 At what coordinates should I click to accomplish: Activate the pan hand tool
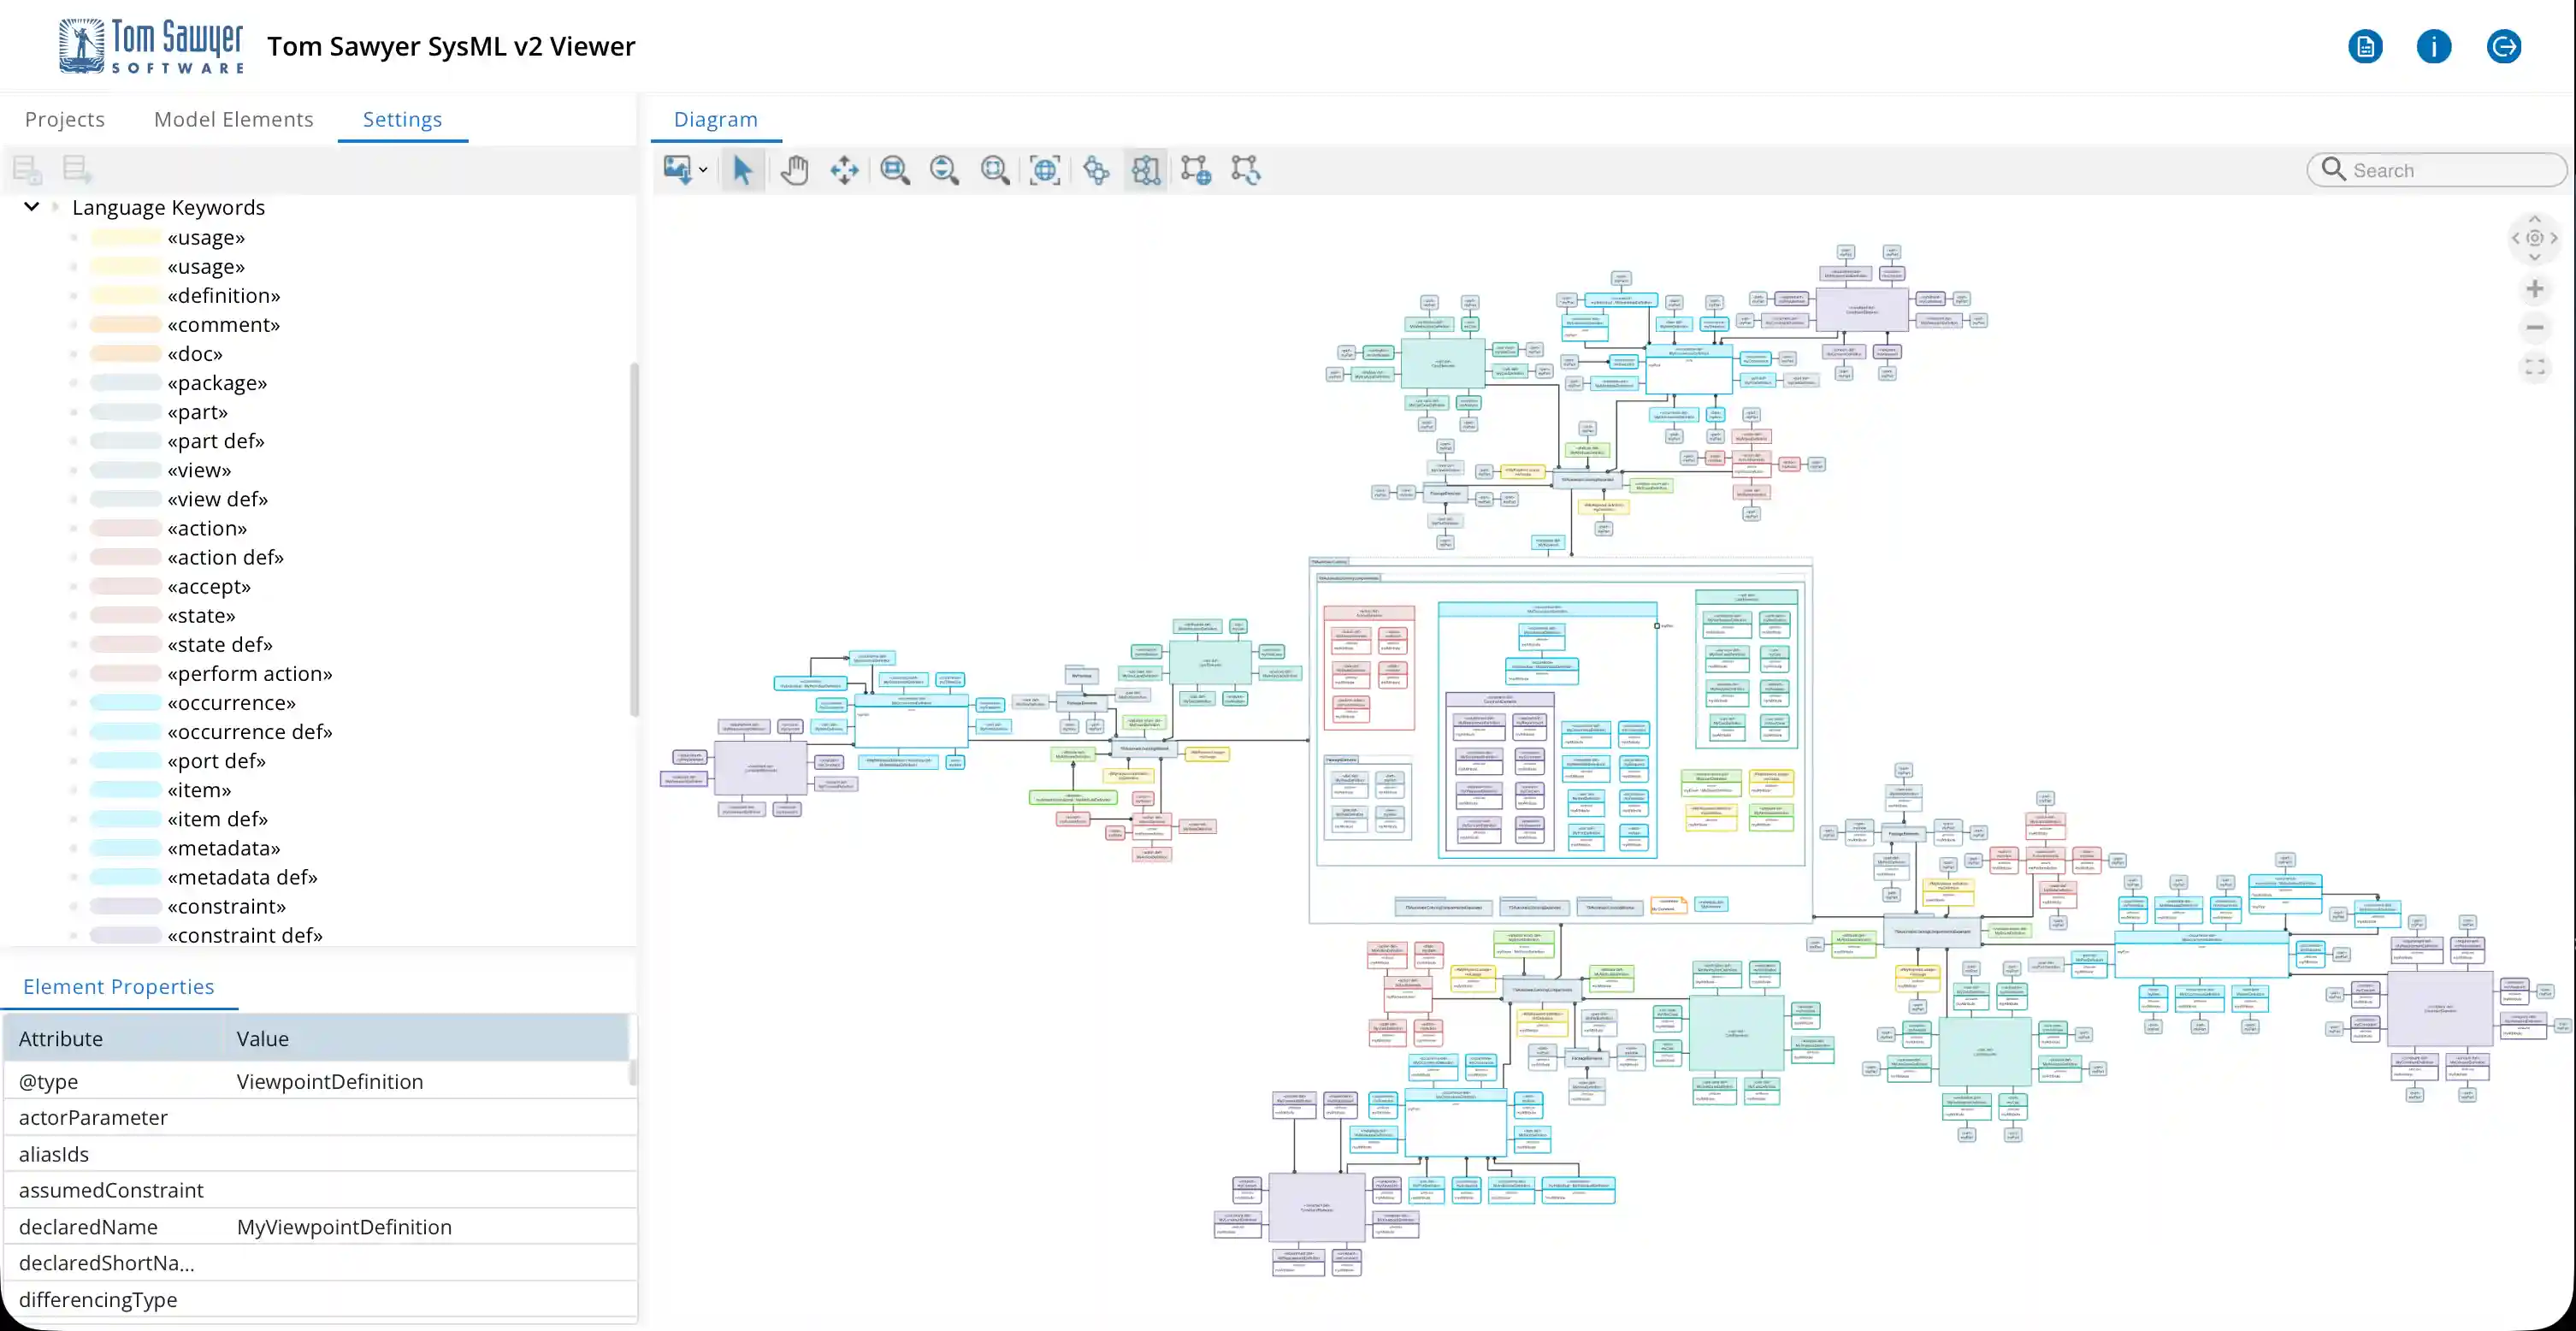point(794,170)
